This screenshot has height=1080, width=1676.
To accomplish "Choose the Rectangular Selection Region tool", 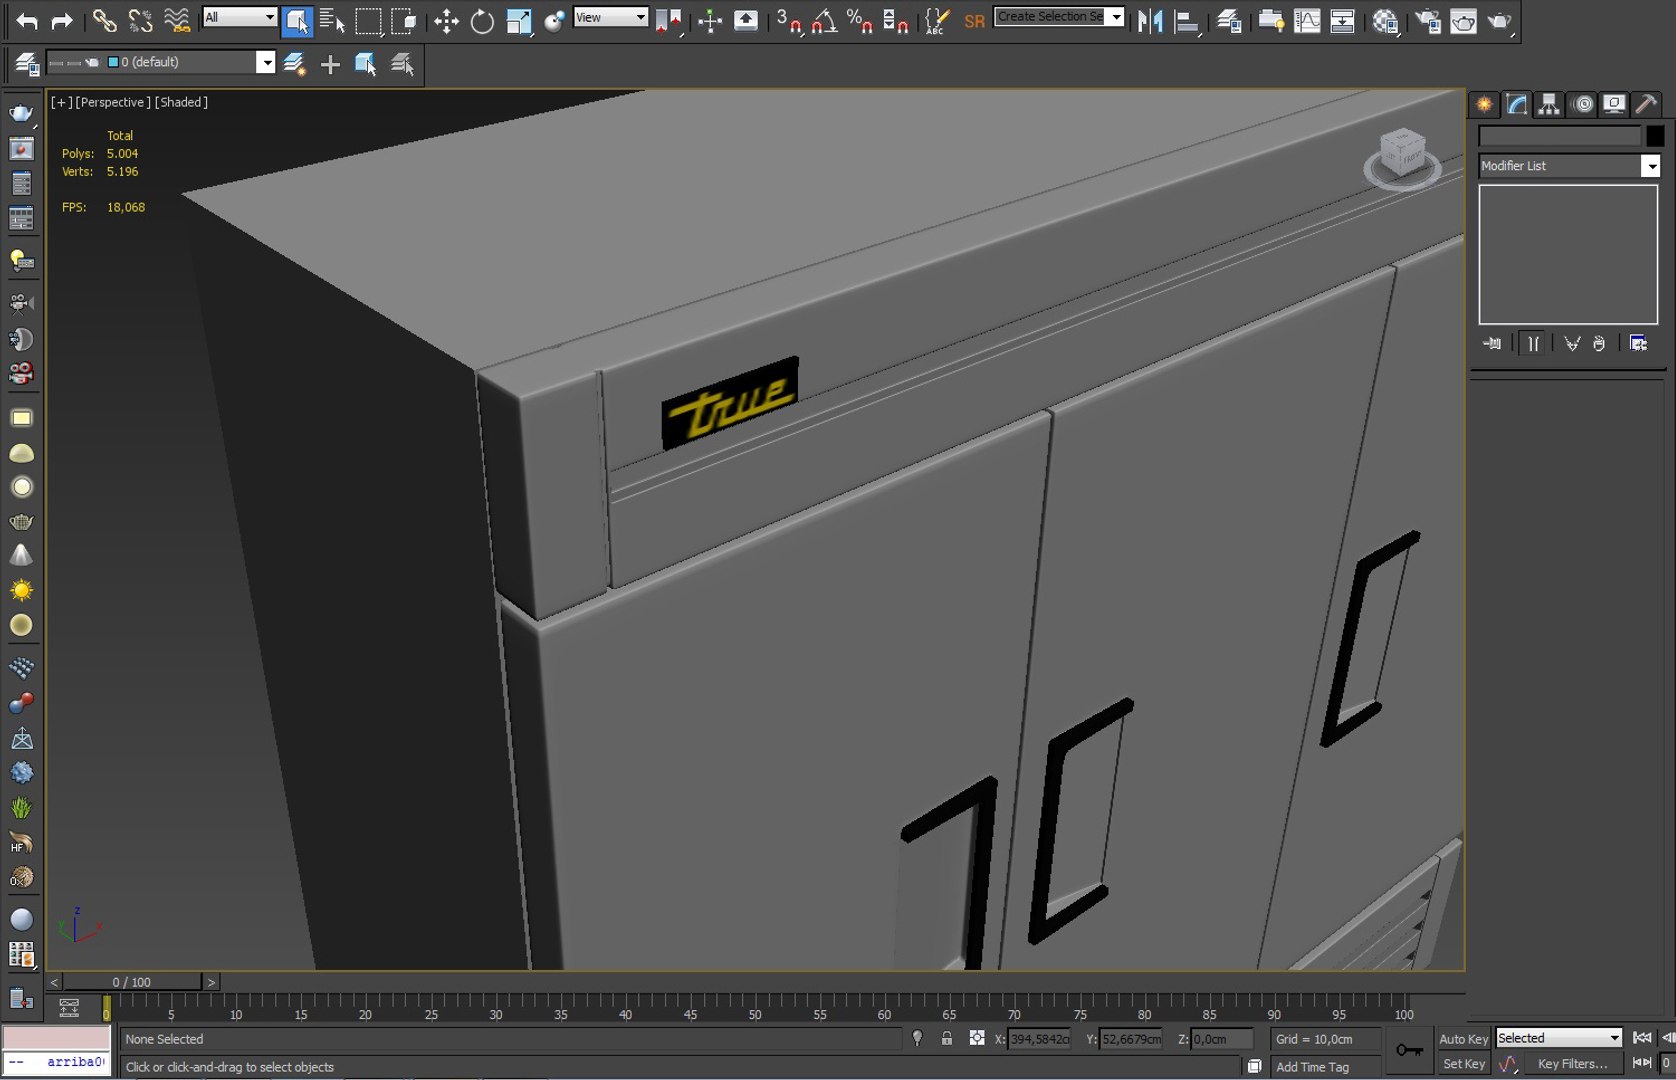I will (x=368, y=21).
